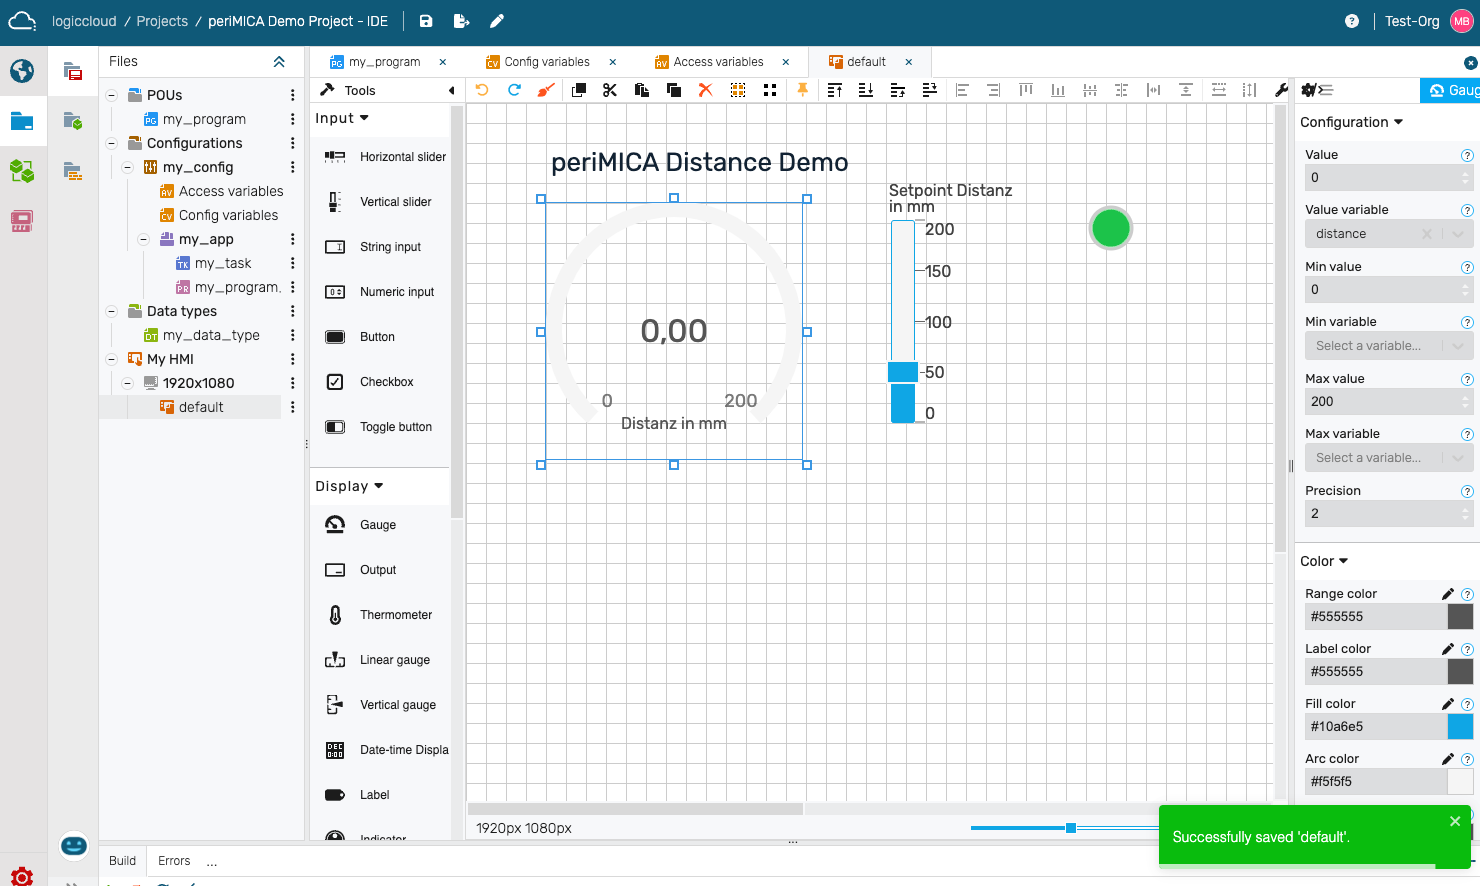The image size is (1480, 886).
Task: Pick the Toggle button input tool
Action: pos(395,427)
